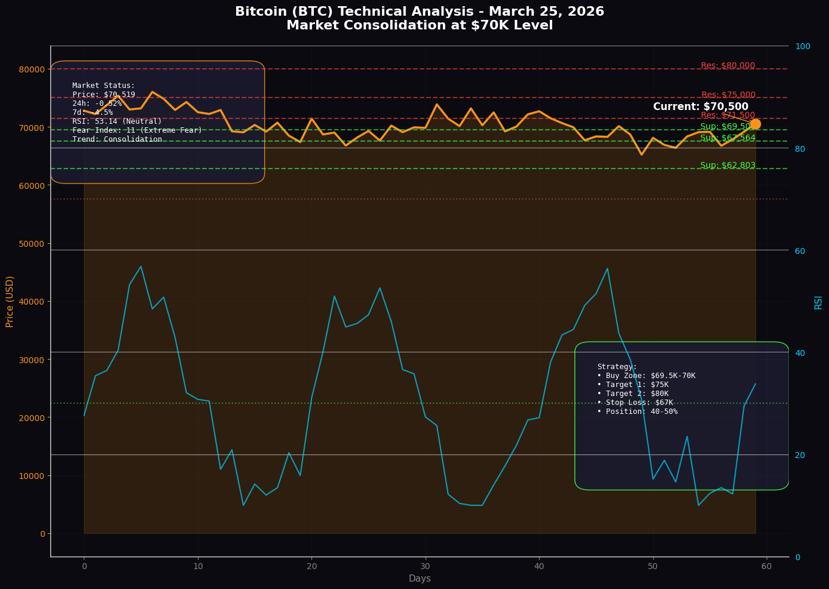Click the chart title text

[x=419, y=18]
